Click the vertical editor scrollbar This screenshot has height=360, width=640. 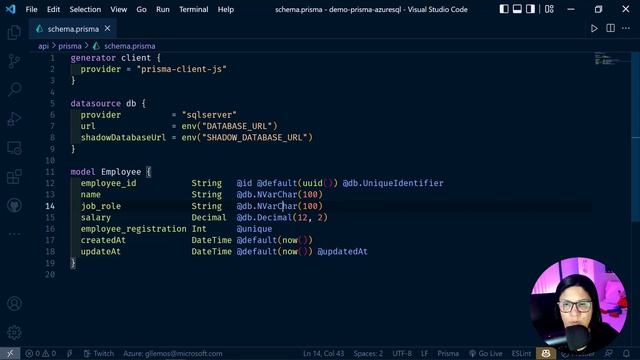click(x=636, y=138)
